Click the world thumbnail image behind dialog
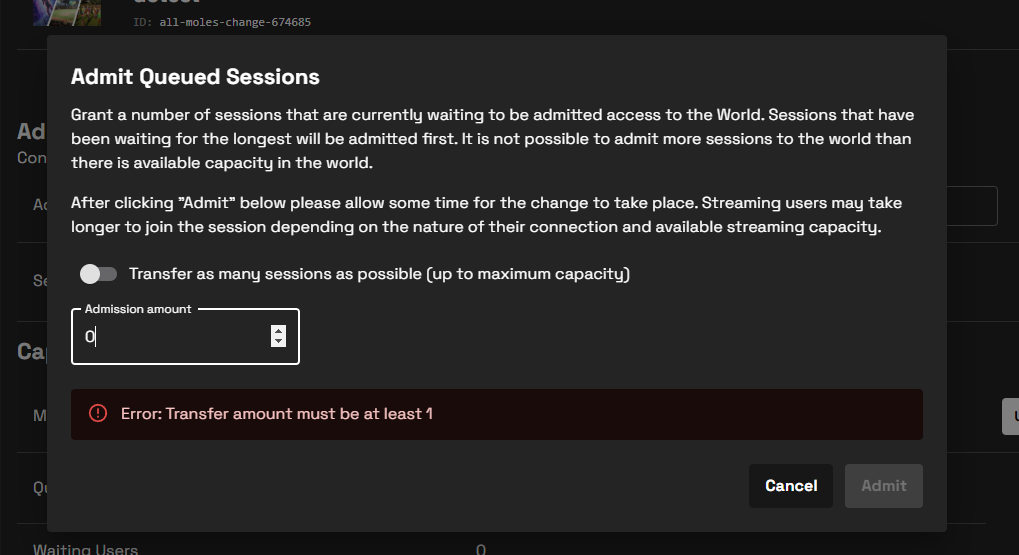Screen dimensions: 1019x555 pos(74,12)
